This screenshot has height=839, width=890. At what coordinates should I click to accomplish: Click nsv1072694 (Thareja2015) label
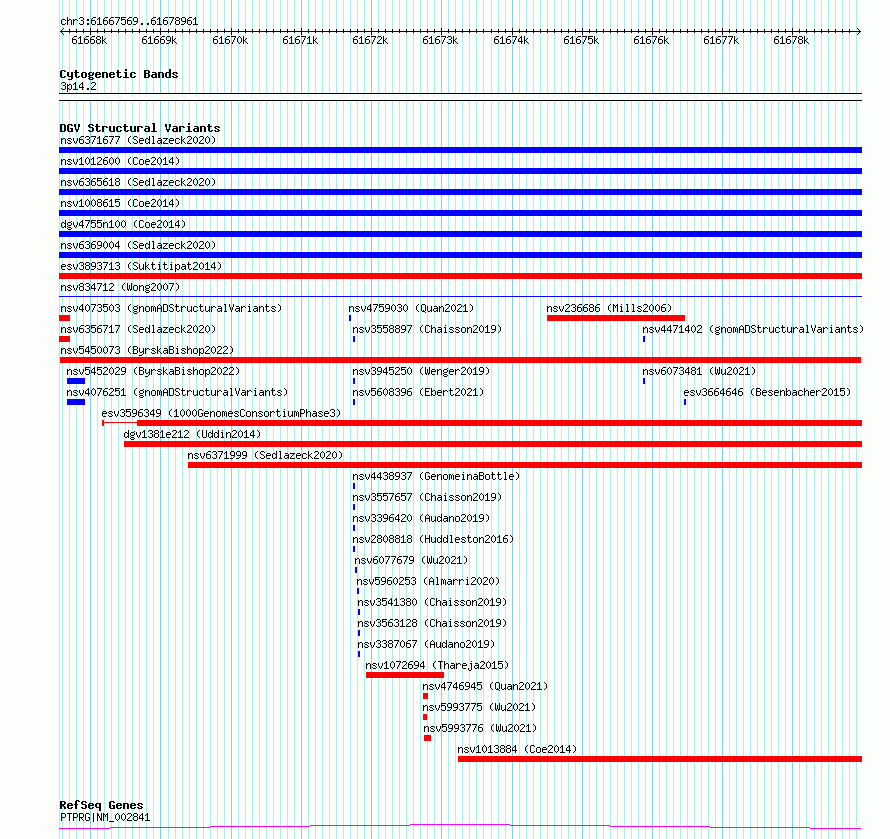pos(437,665)
